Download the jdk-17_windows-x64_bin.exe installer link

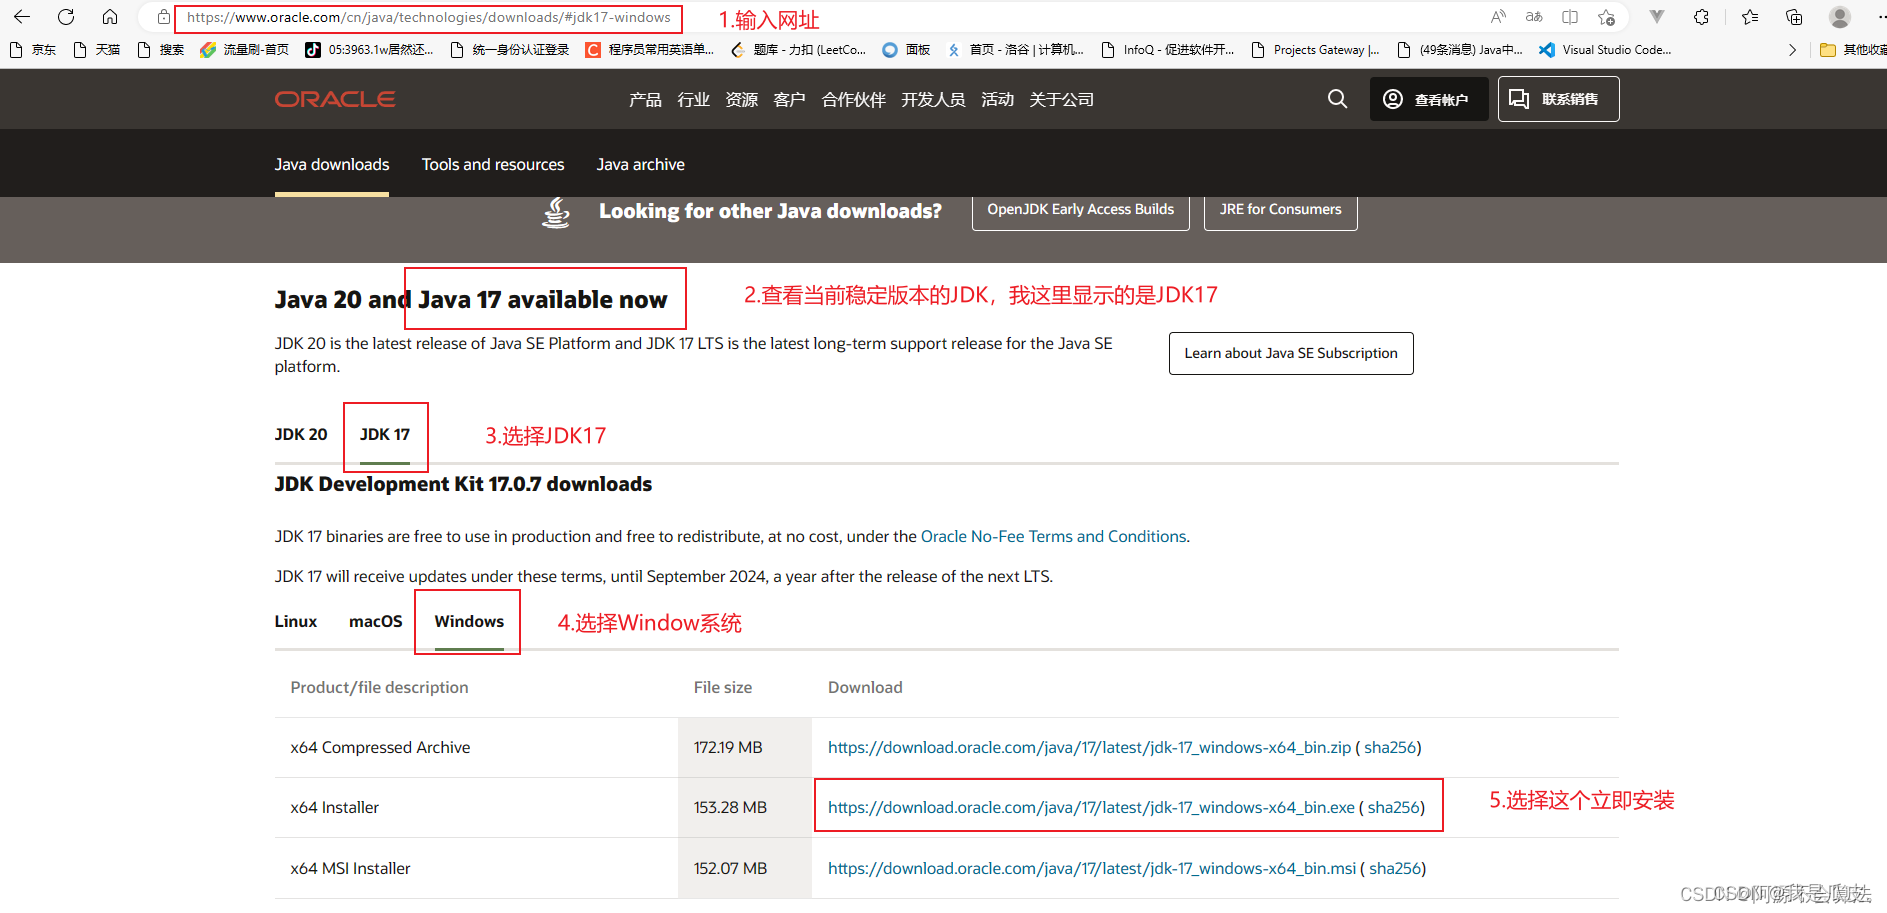1091,807
